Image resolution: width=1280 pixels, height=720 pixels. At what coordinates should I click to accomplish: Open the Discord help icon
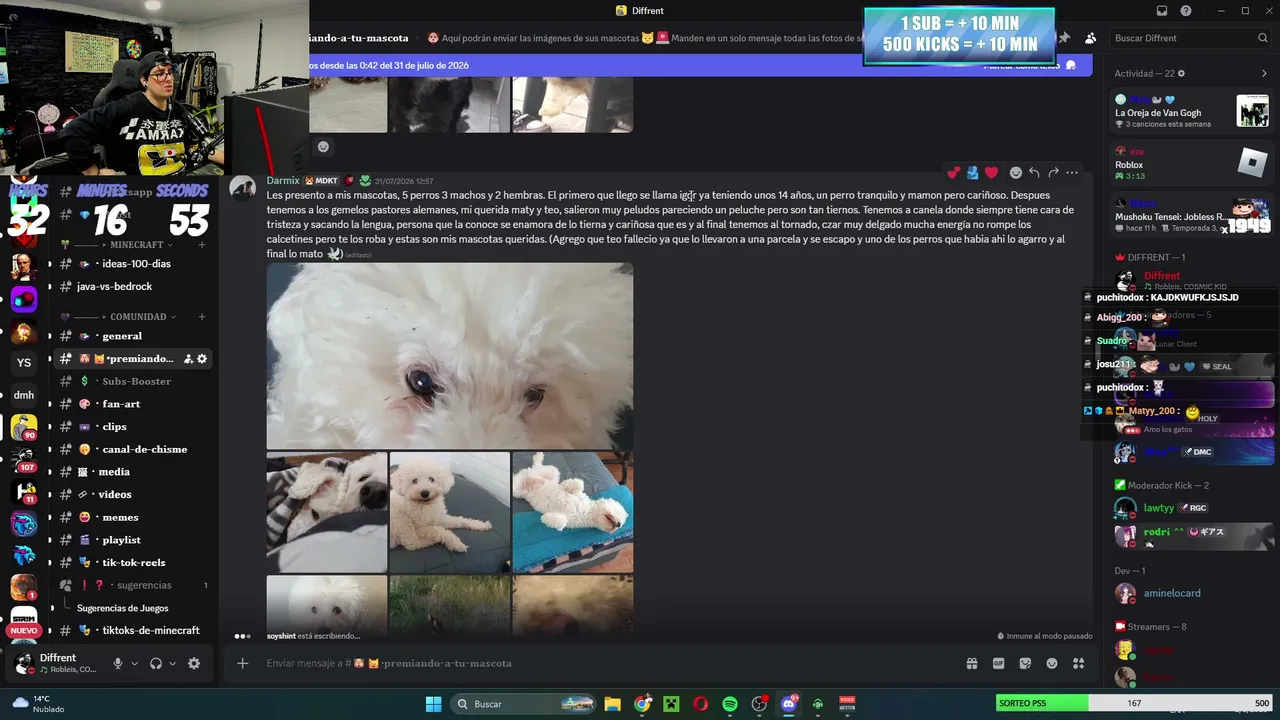[x=1186, y=11]
